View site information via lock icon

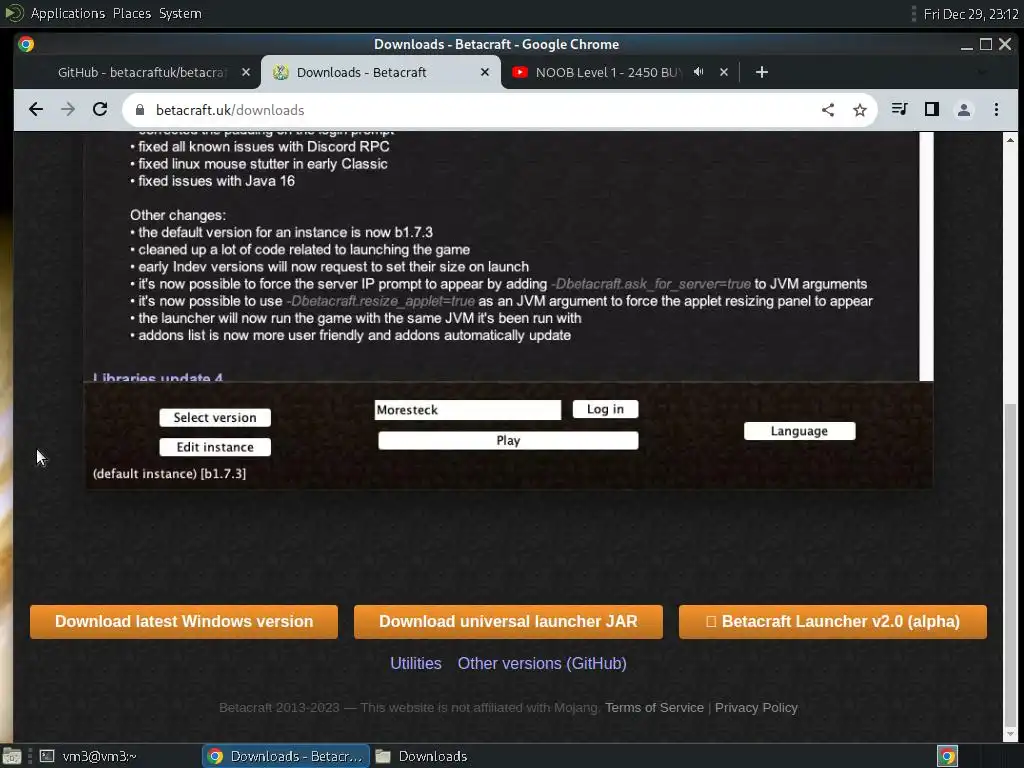coord(140,110)
